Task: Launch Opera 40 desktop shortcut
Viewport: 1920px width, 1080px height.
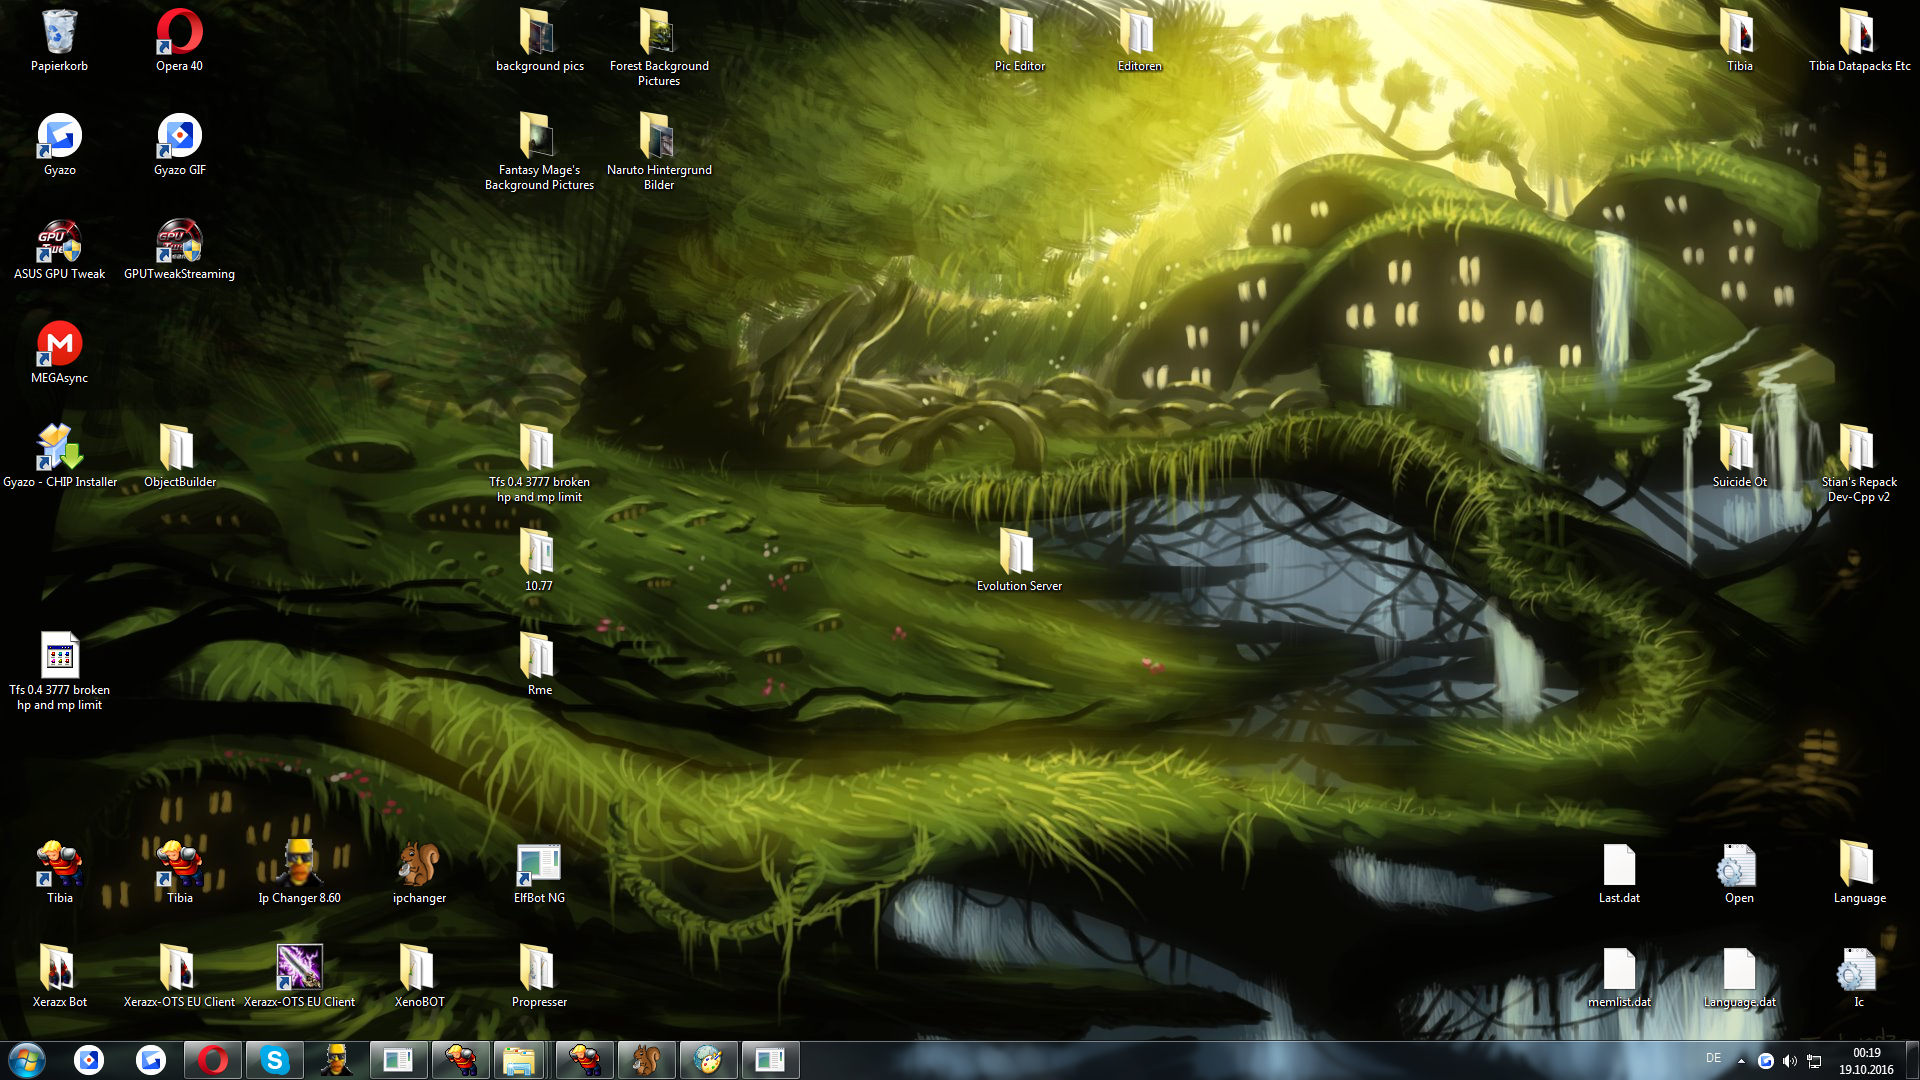Action: coord(180,40)
